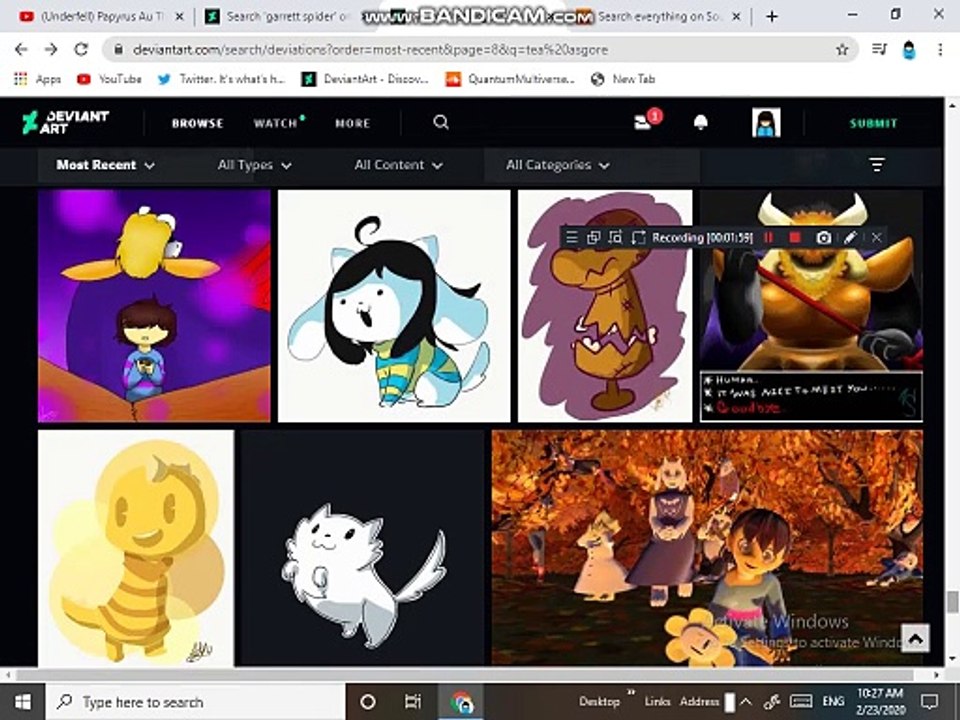The height and width of the screenshot is (720, 960).
Task: Open the filter options icon
Action: coord(877,164)
